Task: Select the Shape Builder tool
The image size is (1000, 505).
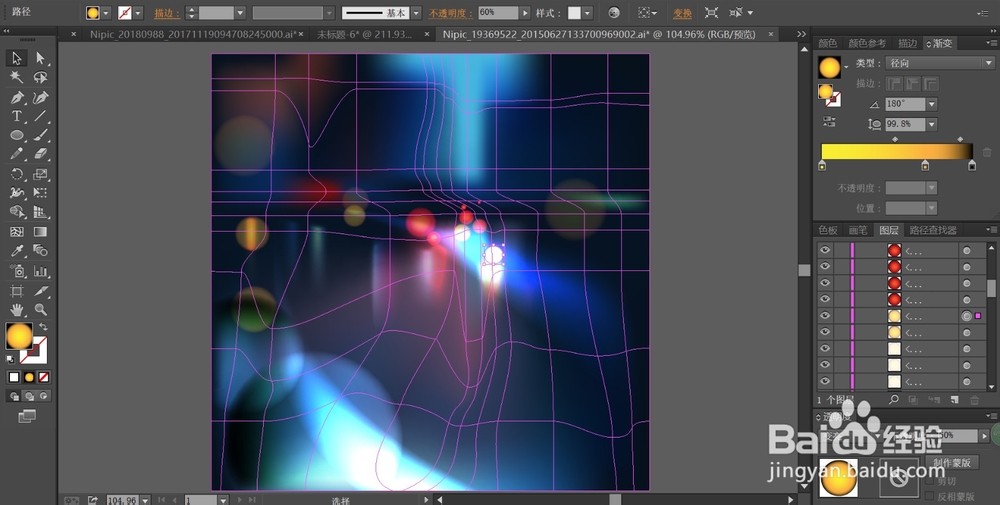Action: click(17, 212)
